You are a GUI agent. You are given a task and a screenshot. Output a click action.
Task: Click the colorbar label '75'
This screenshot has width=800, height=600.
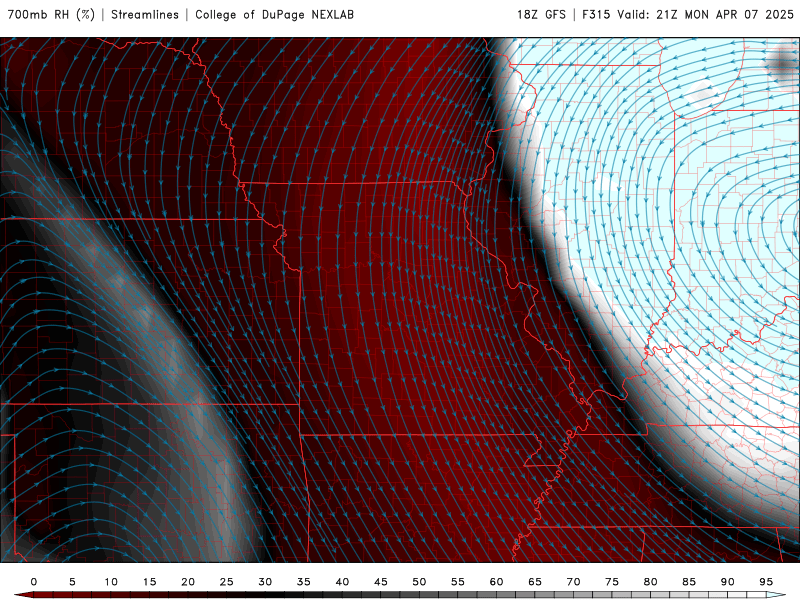point(612,582)
